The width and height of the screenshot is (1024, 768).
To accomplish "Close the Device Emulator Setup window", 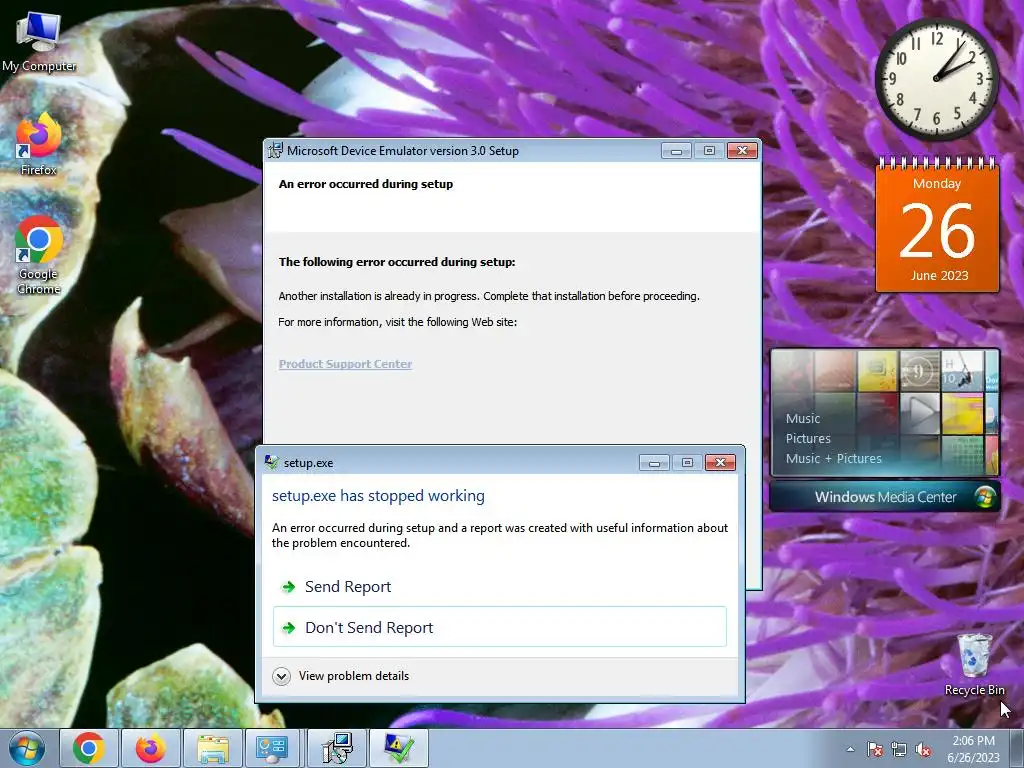I will pyautogui.click(x=743, y=151).
